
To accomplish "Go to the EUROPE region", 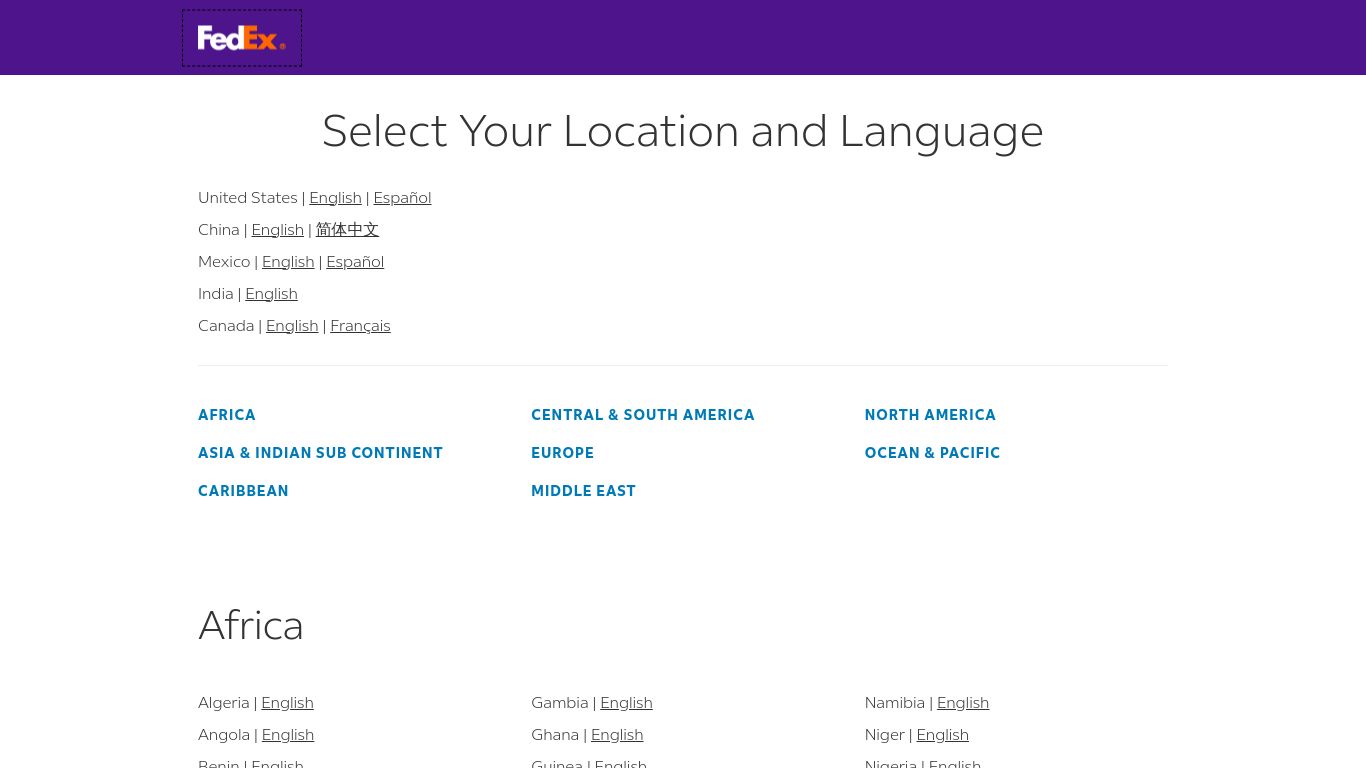I will (x=562, y=453).
